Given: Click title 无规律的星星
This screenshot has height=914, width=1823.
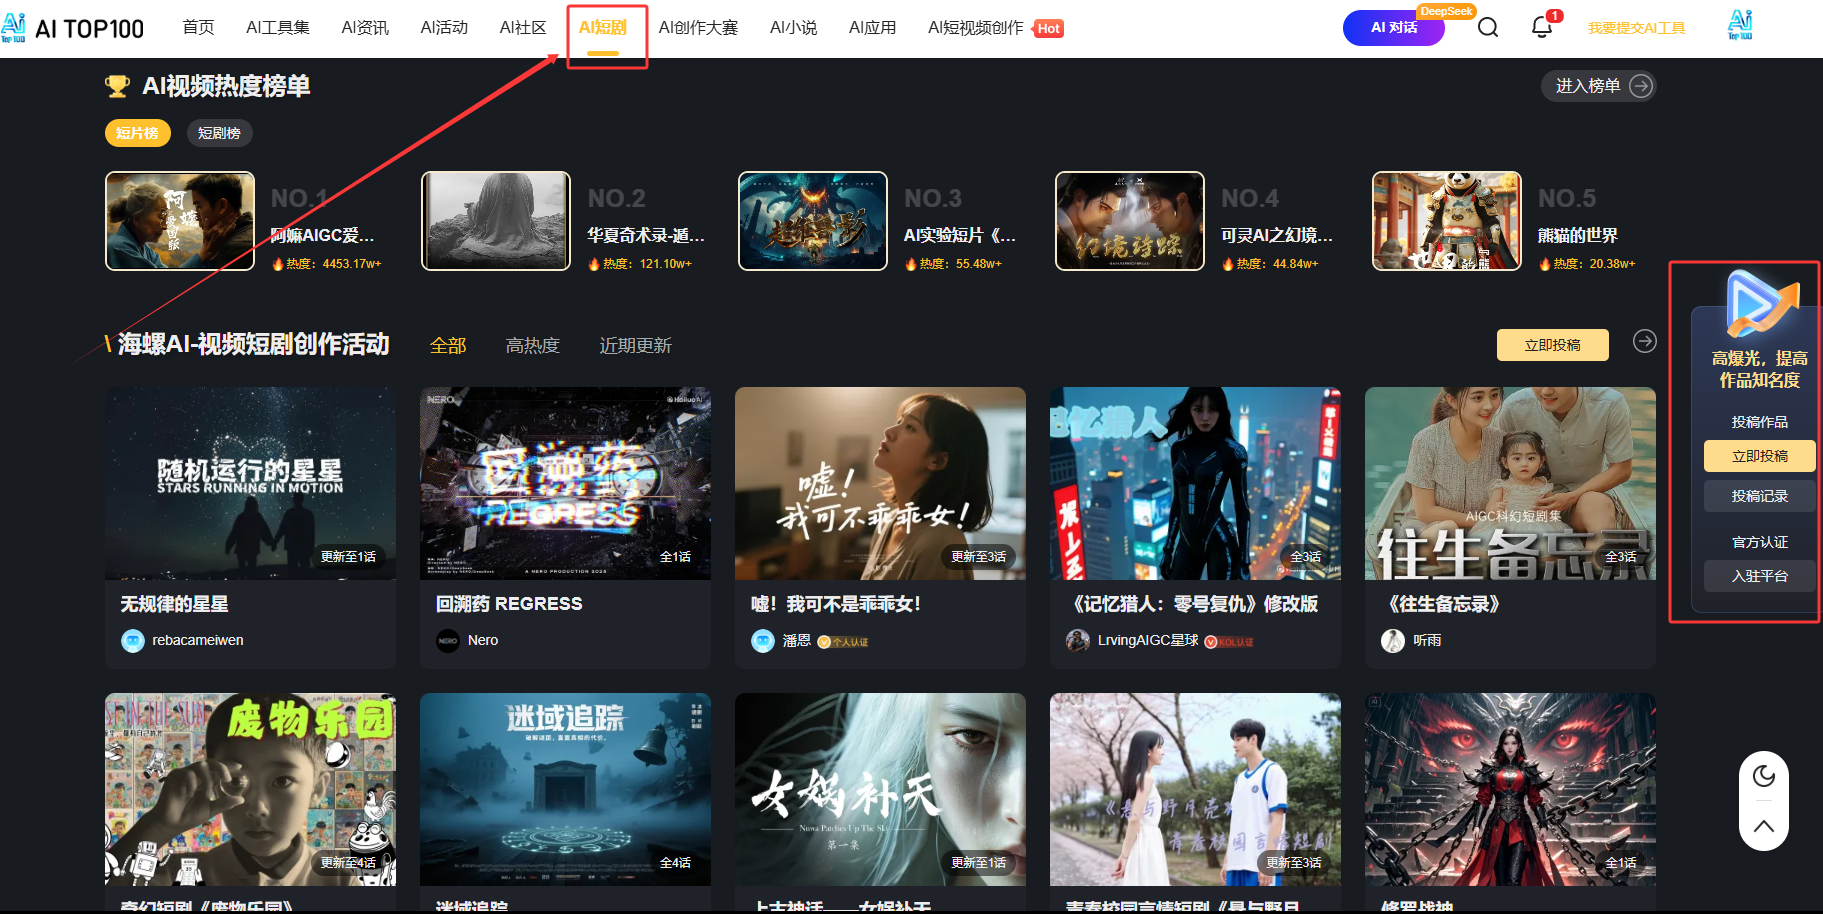Looking at the screenshot, I should pos(175,604).
